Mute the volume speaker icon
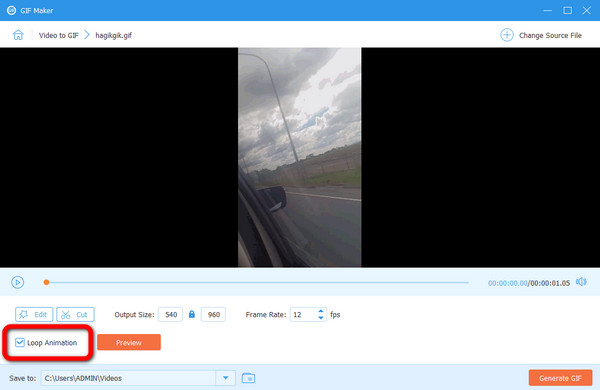The height and width of the screenshot is (390, 600). click(581, 282)
